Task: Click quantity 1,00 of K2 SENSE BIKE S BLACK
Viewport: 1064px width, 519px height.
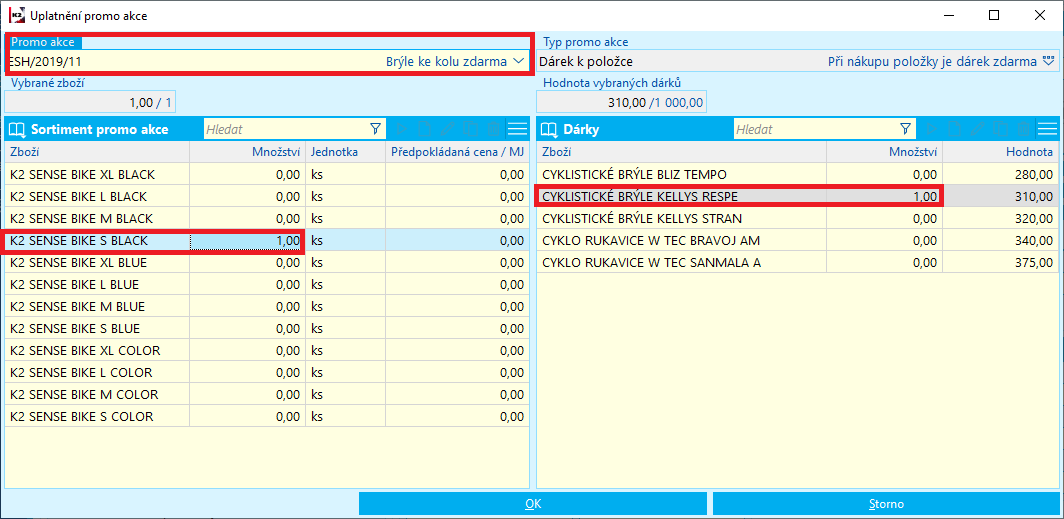Action: [247, 240]
